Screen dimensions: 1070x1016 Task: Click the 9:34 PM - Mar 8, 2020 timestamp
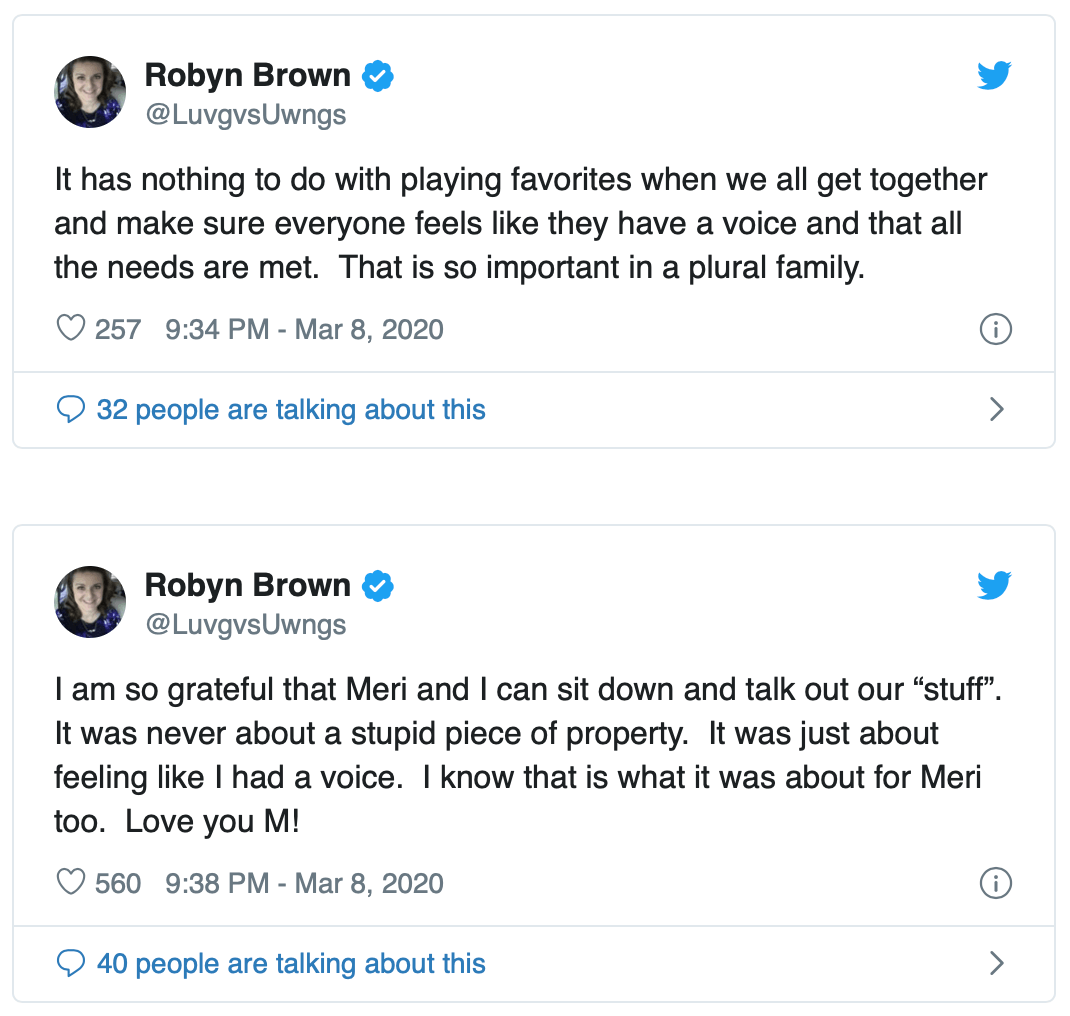click(x=304, y=329)
